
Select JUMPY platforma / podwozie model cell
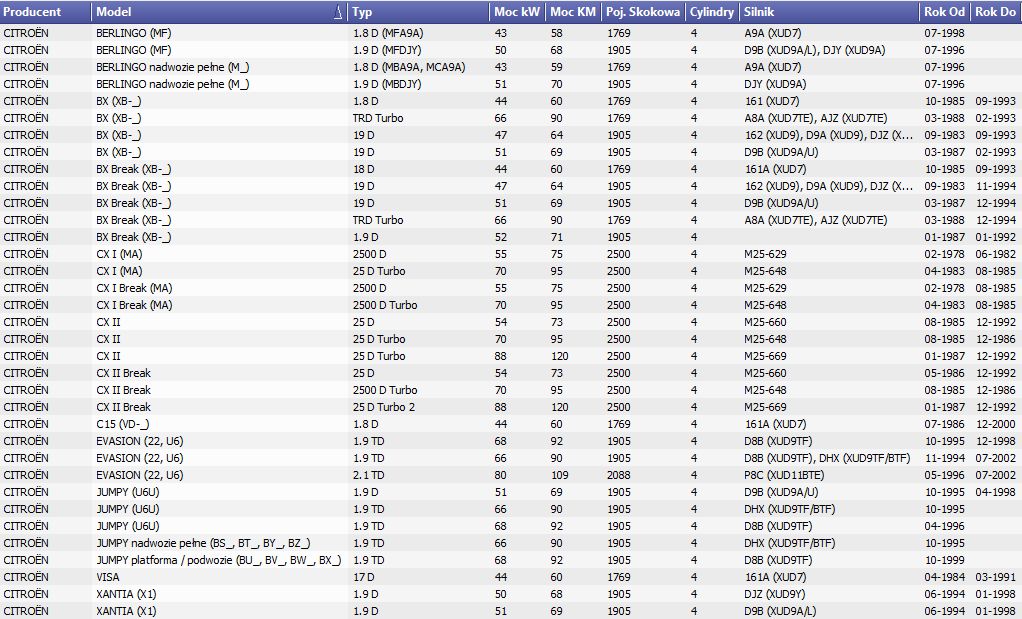coord(218,560)
